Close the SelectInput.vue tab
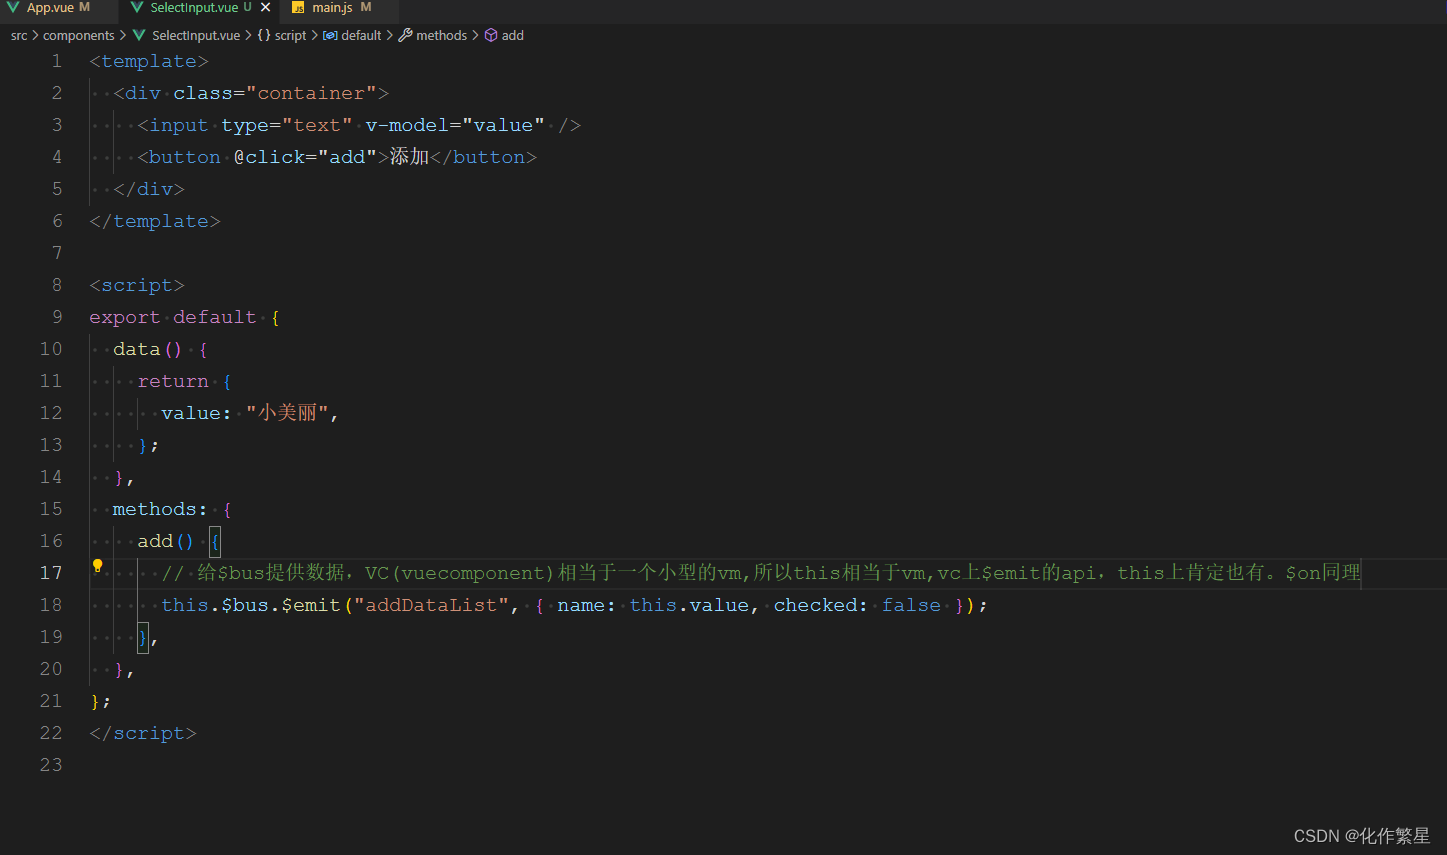Viewport: 1447px width, 855px height. click(266, 8)
